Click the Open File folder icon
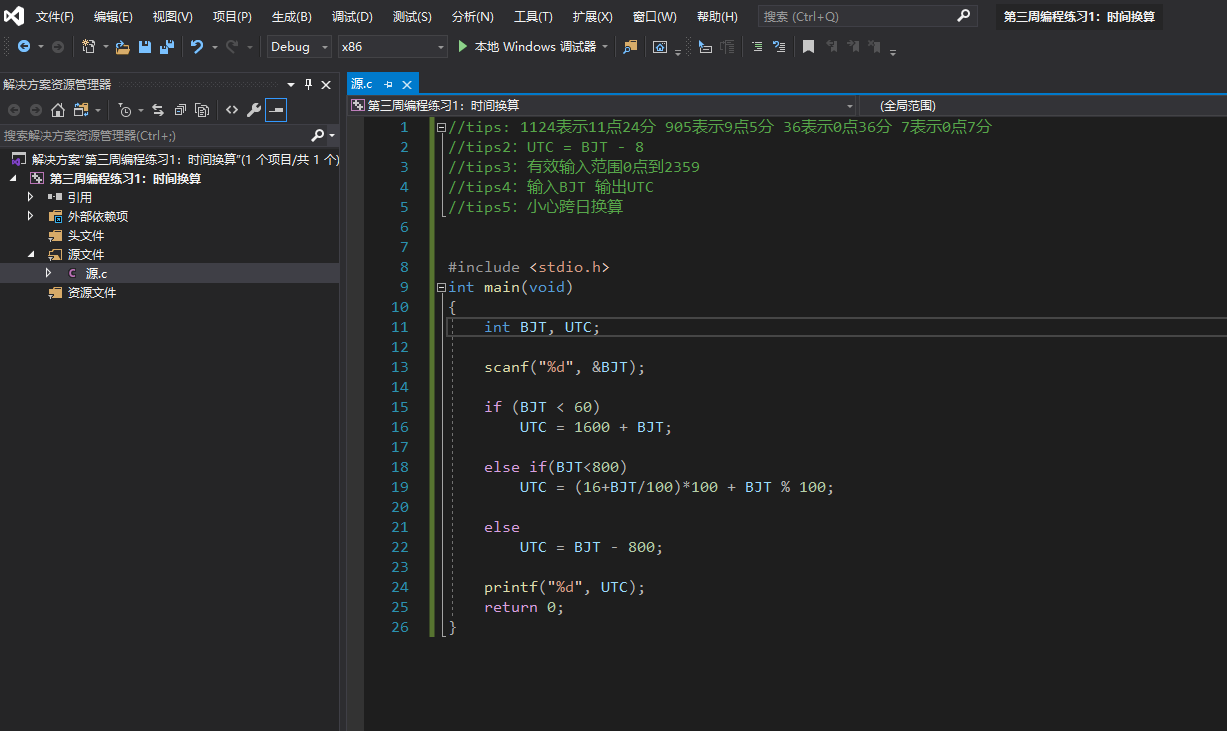1227x731 pixels. pyautogui.click(x=123, y=47)
